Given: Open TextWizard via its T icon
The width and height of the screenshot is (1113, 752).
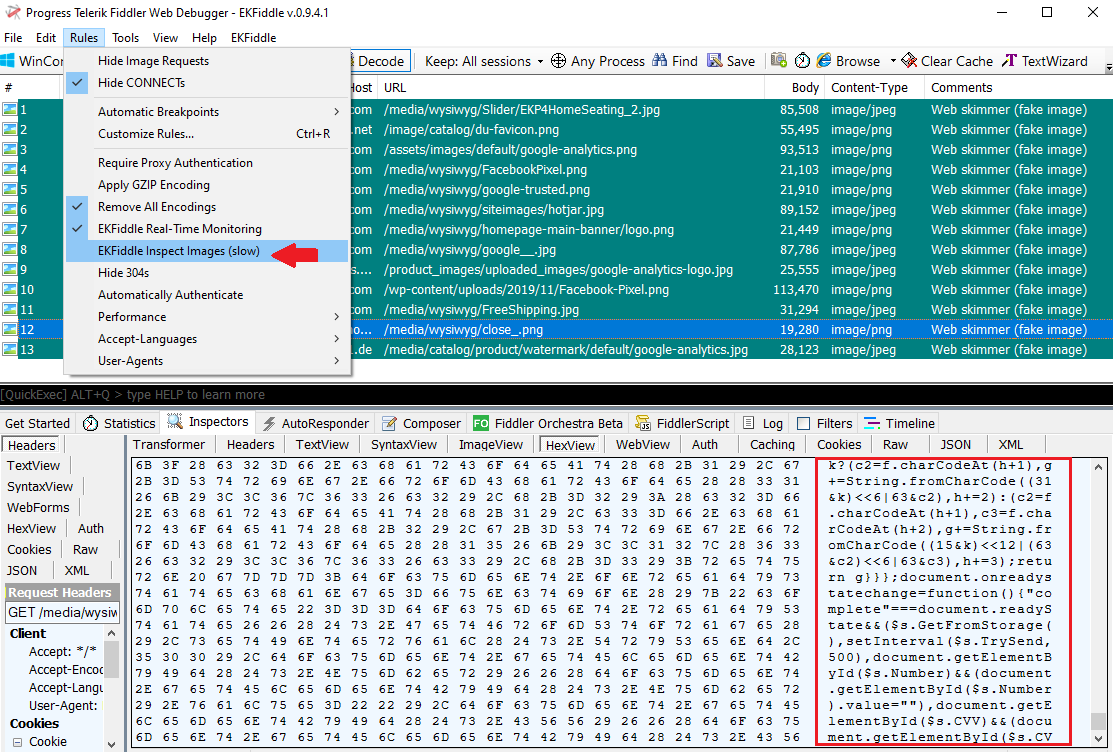Looking at the screenshot, I should pos(1009,61).
